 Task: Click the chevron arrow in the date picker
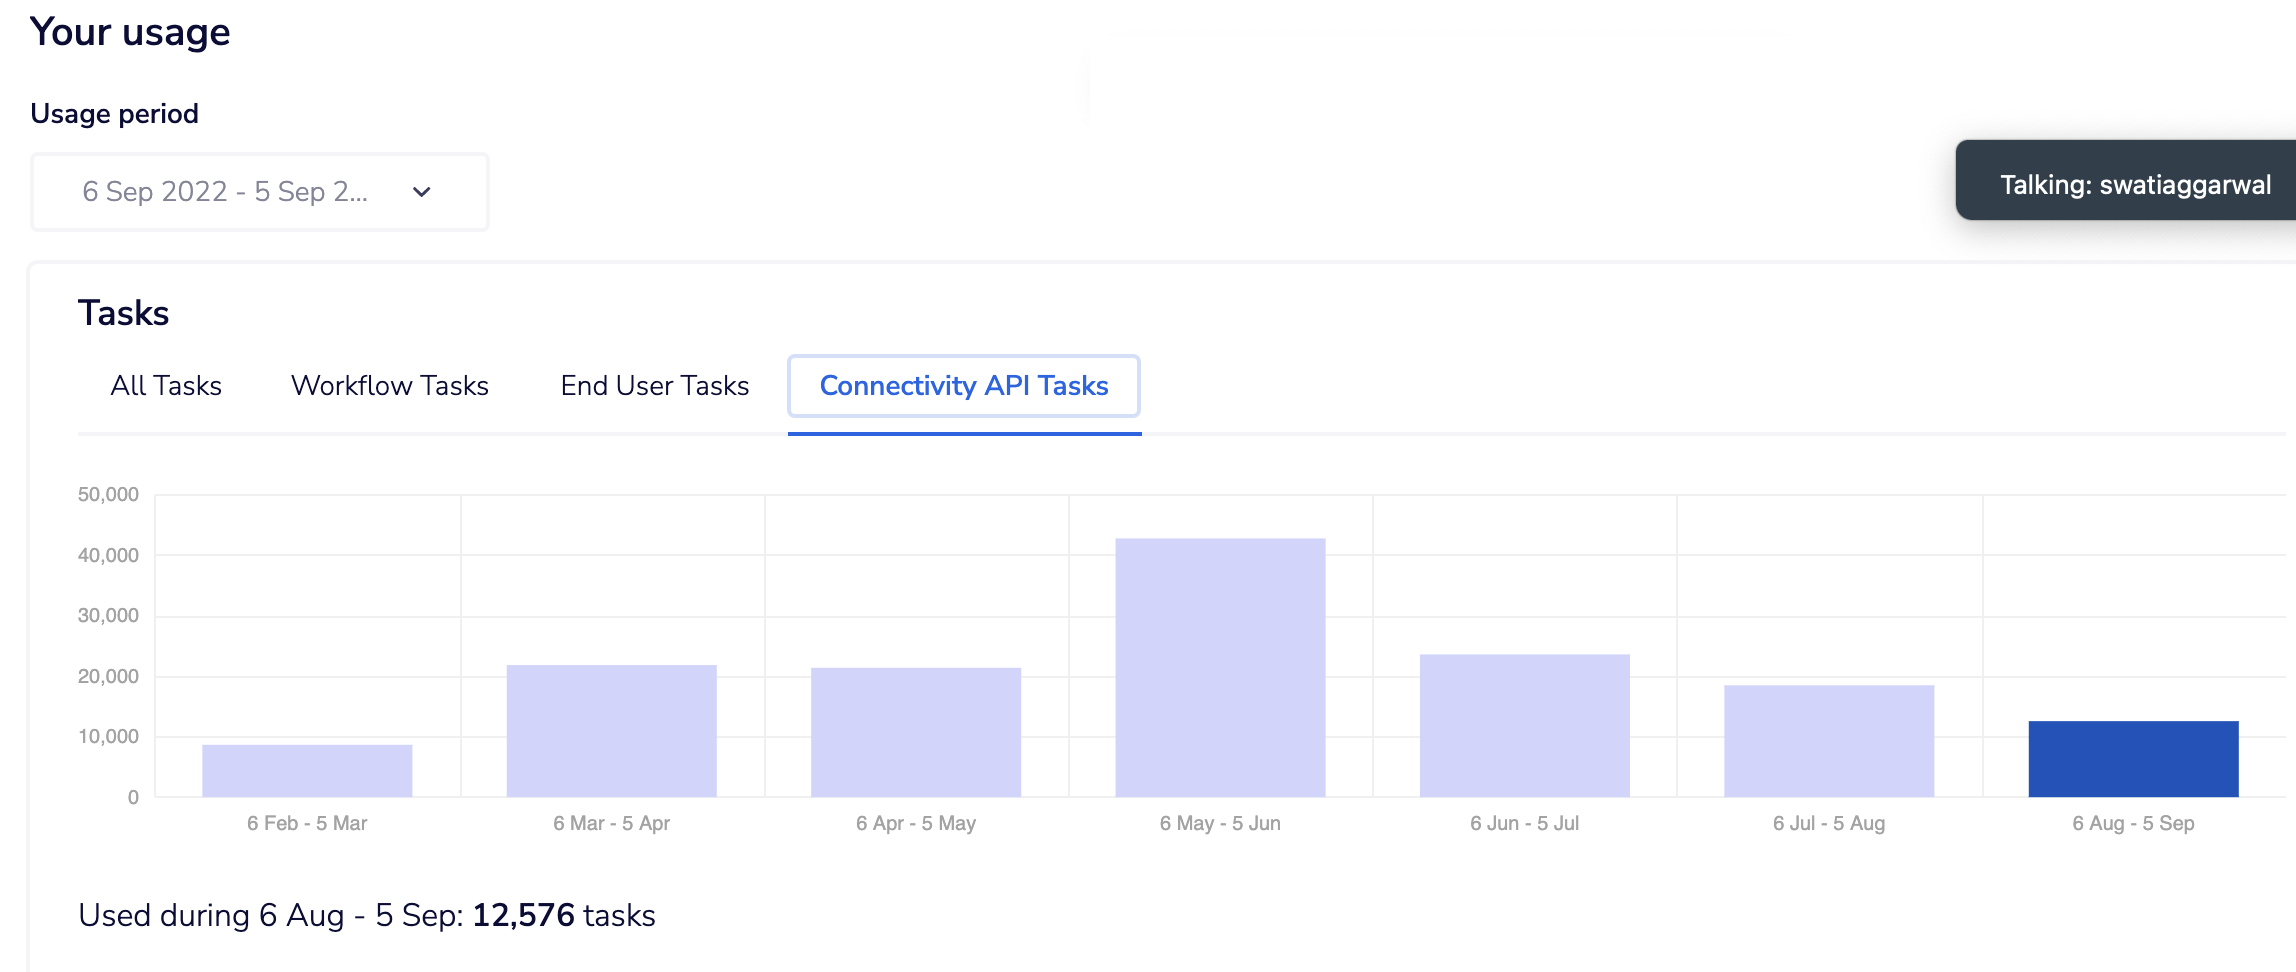pos(421,191)
